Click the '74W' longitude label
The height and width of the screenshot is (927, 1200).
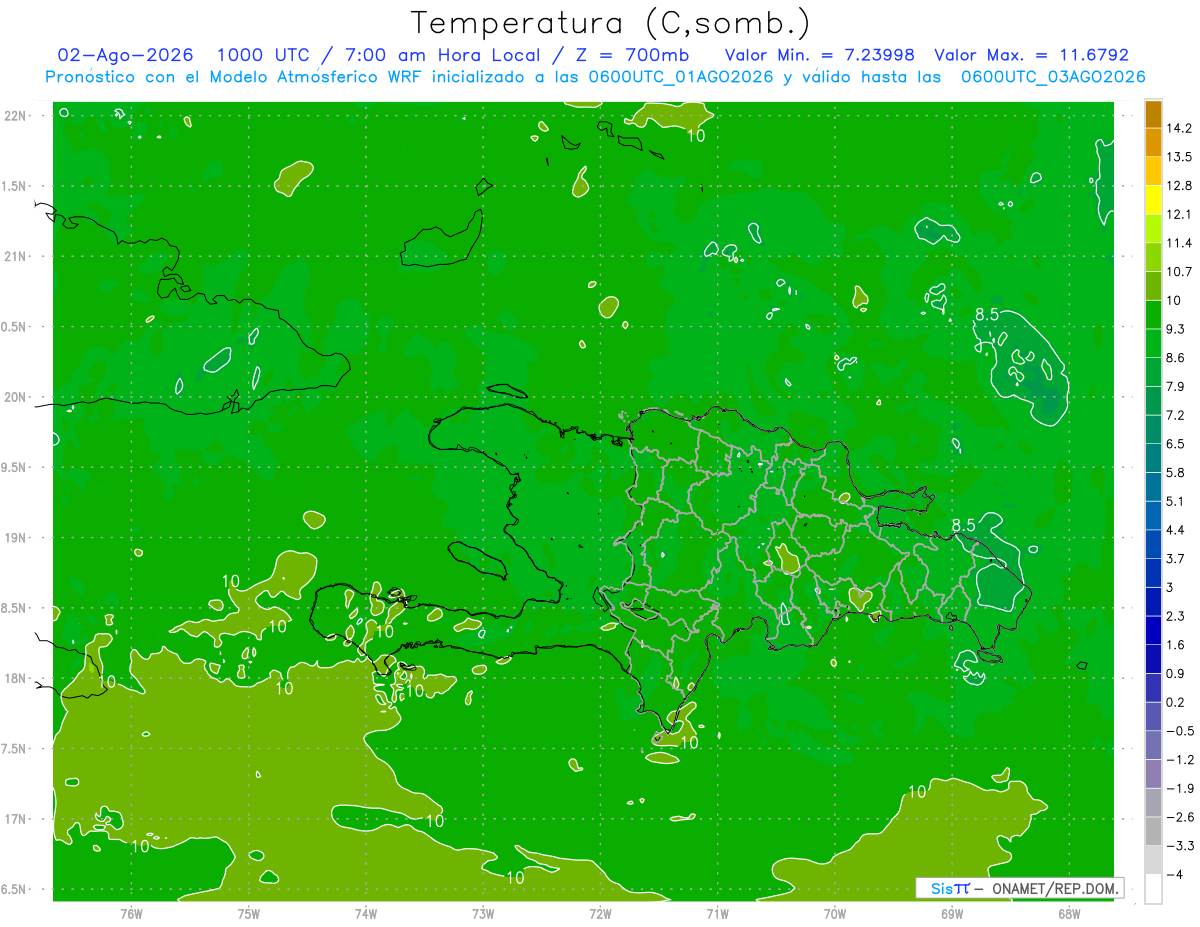click(365, 913)
